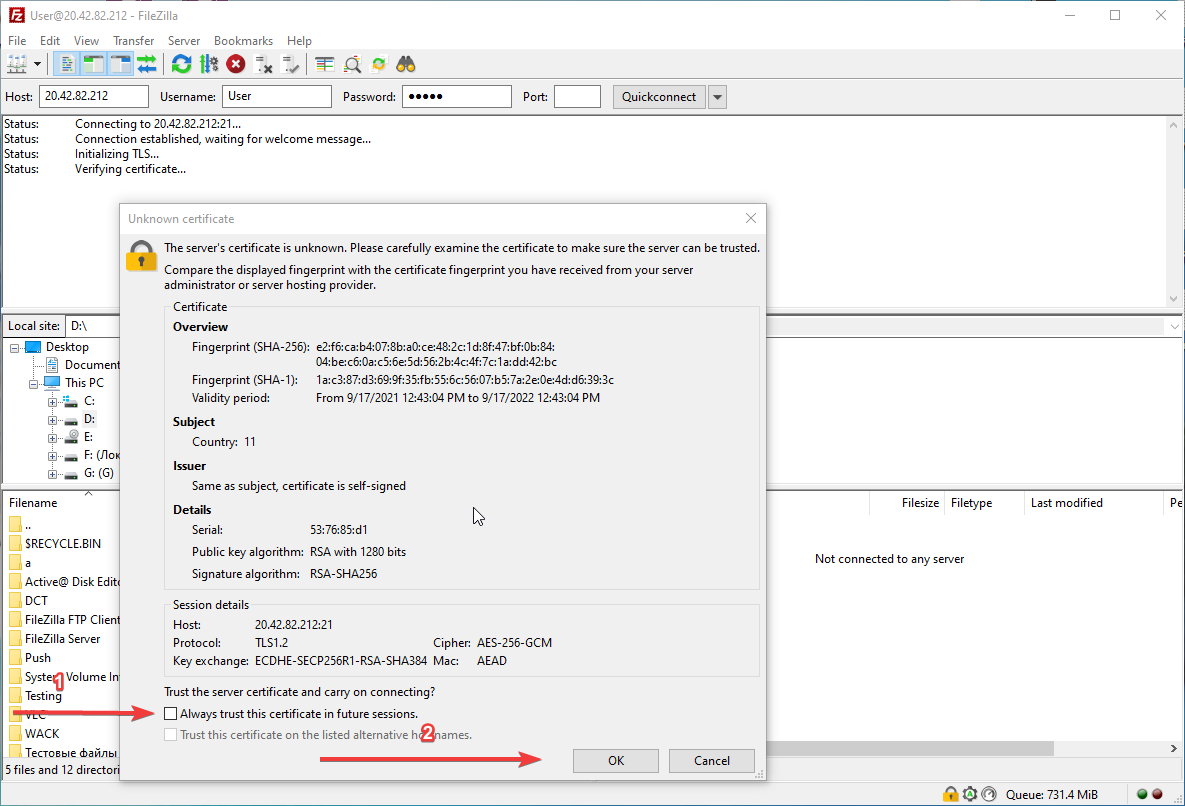Click the green activity LED indicator
1185x806 pixels.
tap(1142, 794)
